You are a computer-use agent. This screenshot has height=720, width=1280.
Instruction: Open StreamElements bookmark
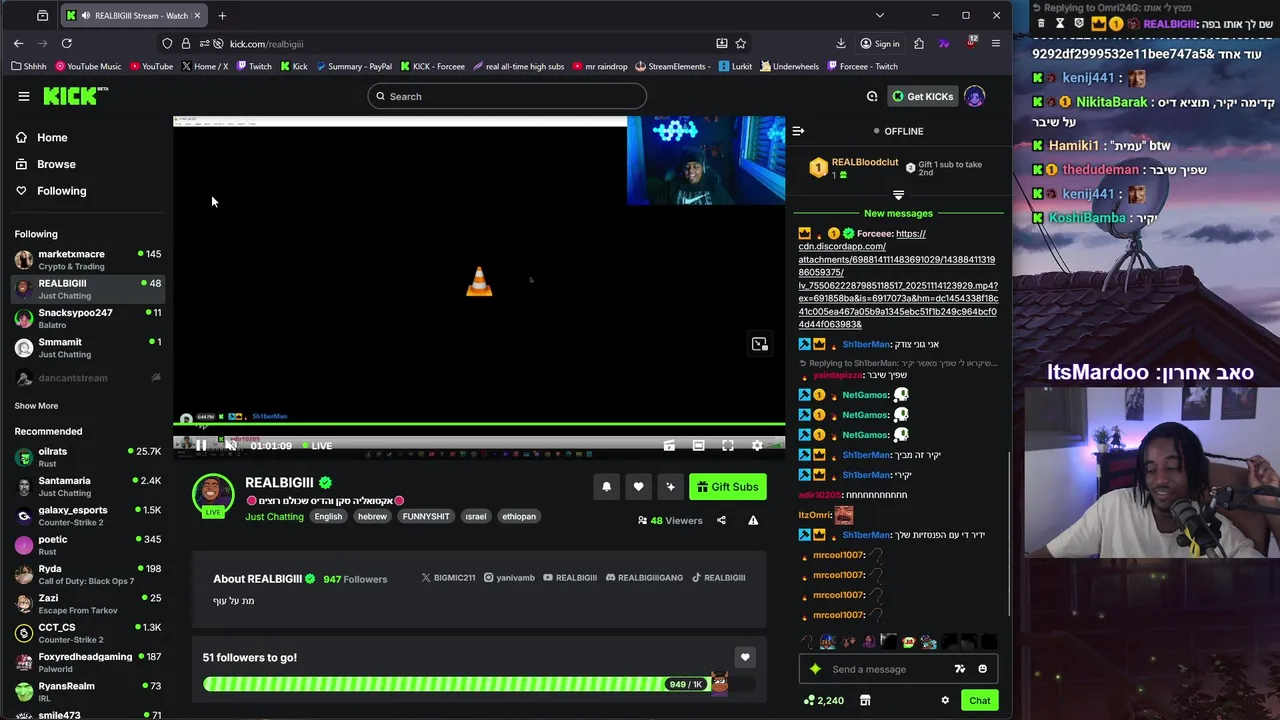point(673,66)
